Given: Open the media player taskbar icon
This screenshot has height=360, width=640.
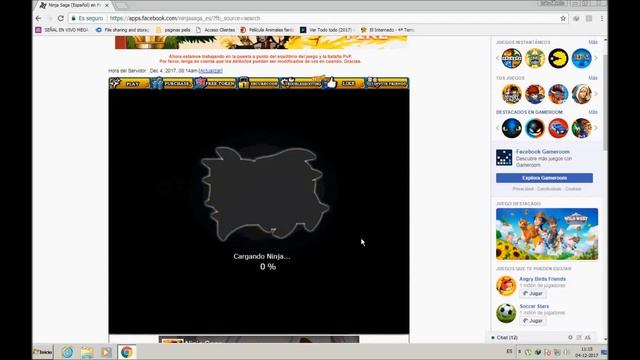Looking at the screenshot, I should click(x=106, y=352).
